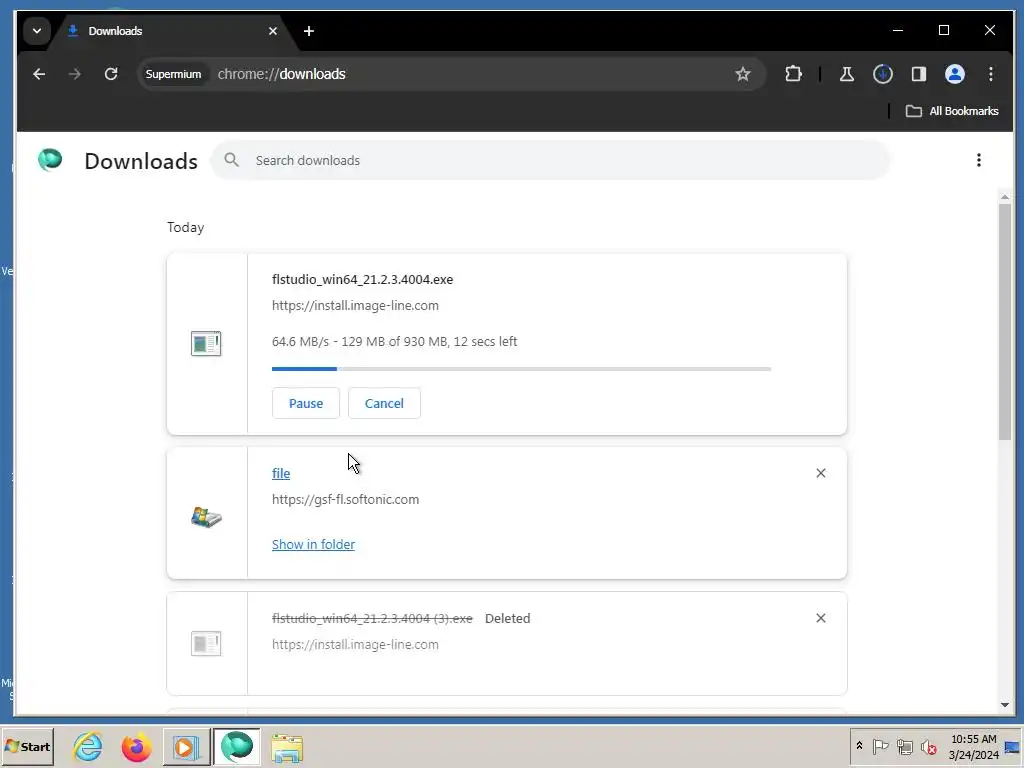The width and height of the screenshot is (1024, 768).
Task: Click the scrollbar down arrow
Action: pos(1004,705)
